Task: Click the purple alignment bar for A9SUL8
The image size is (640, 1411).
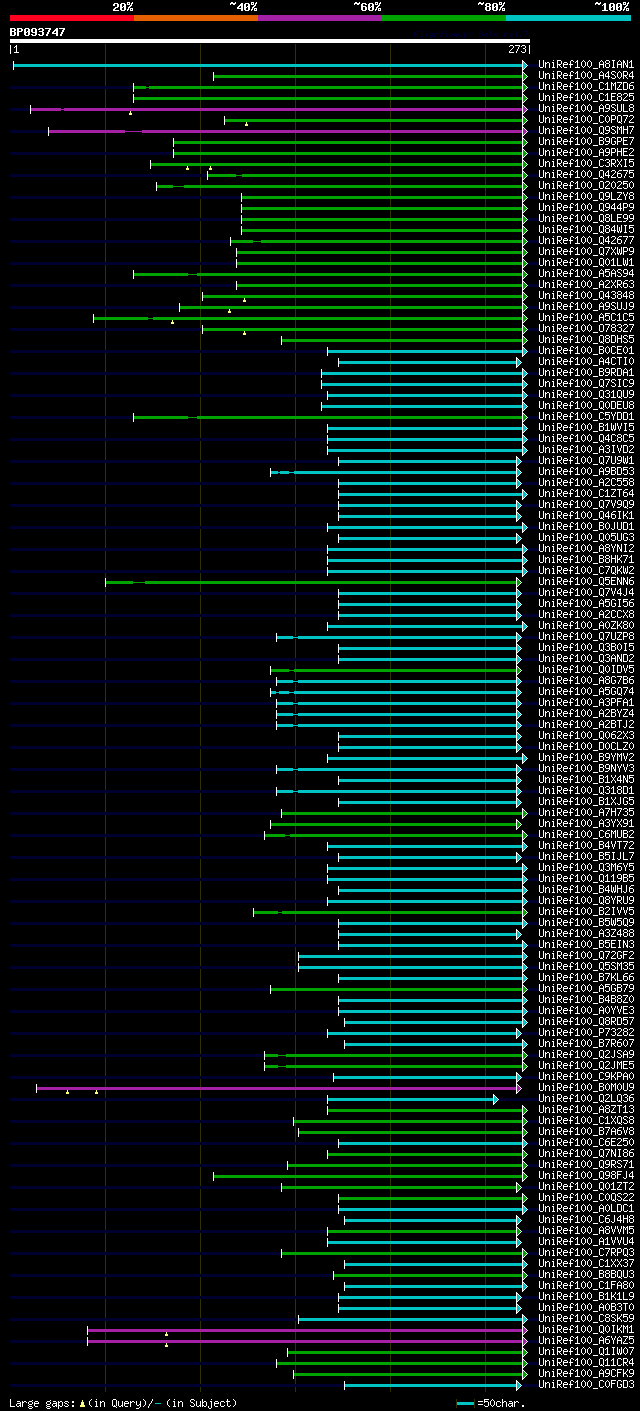Action: (x=278, y=109)
